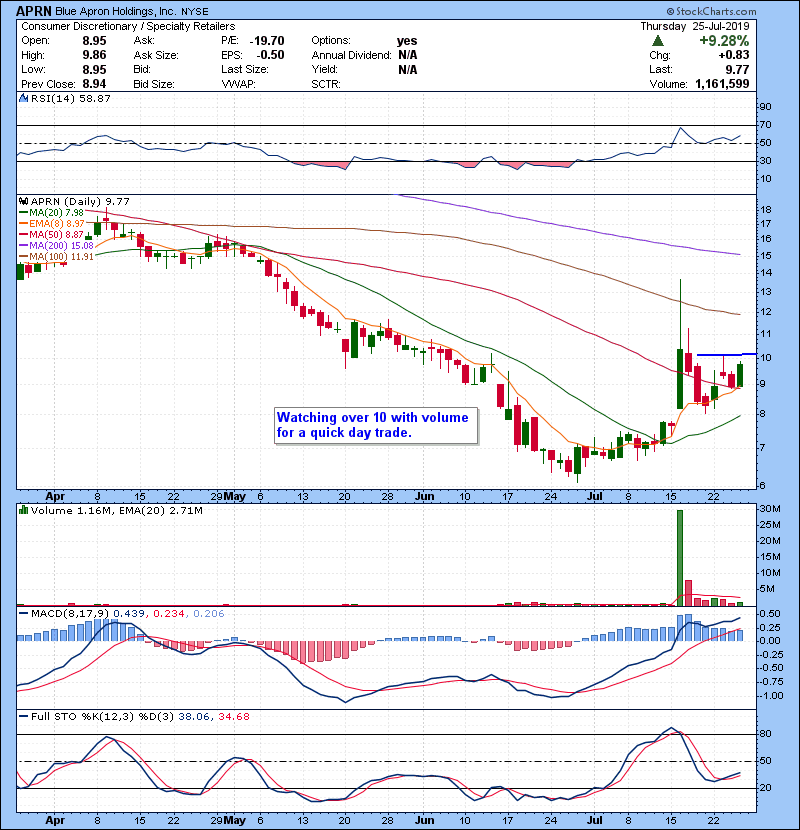The height and width of the screenshot is (830, 800).
Task: Click the RSI indicator icon beside RSI(14)
Action: [23, 98]
